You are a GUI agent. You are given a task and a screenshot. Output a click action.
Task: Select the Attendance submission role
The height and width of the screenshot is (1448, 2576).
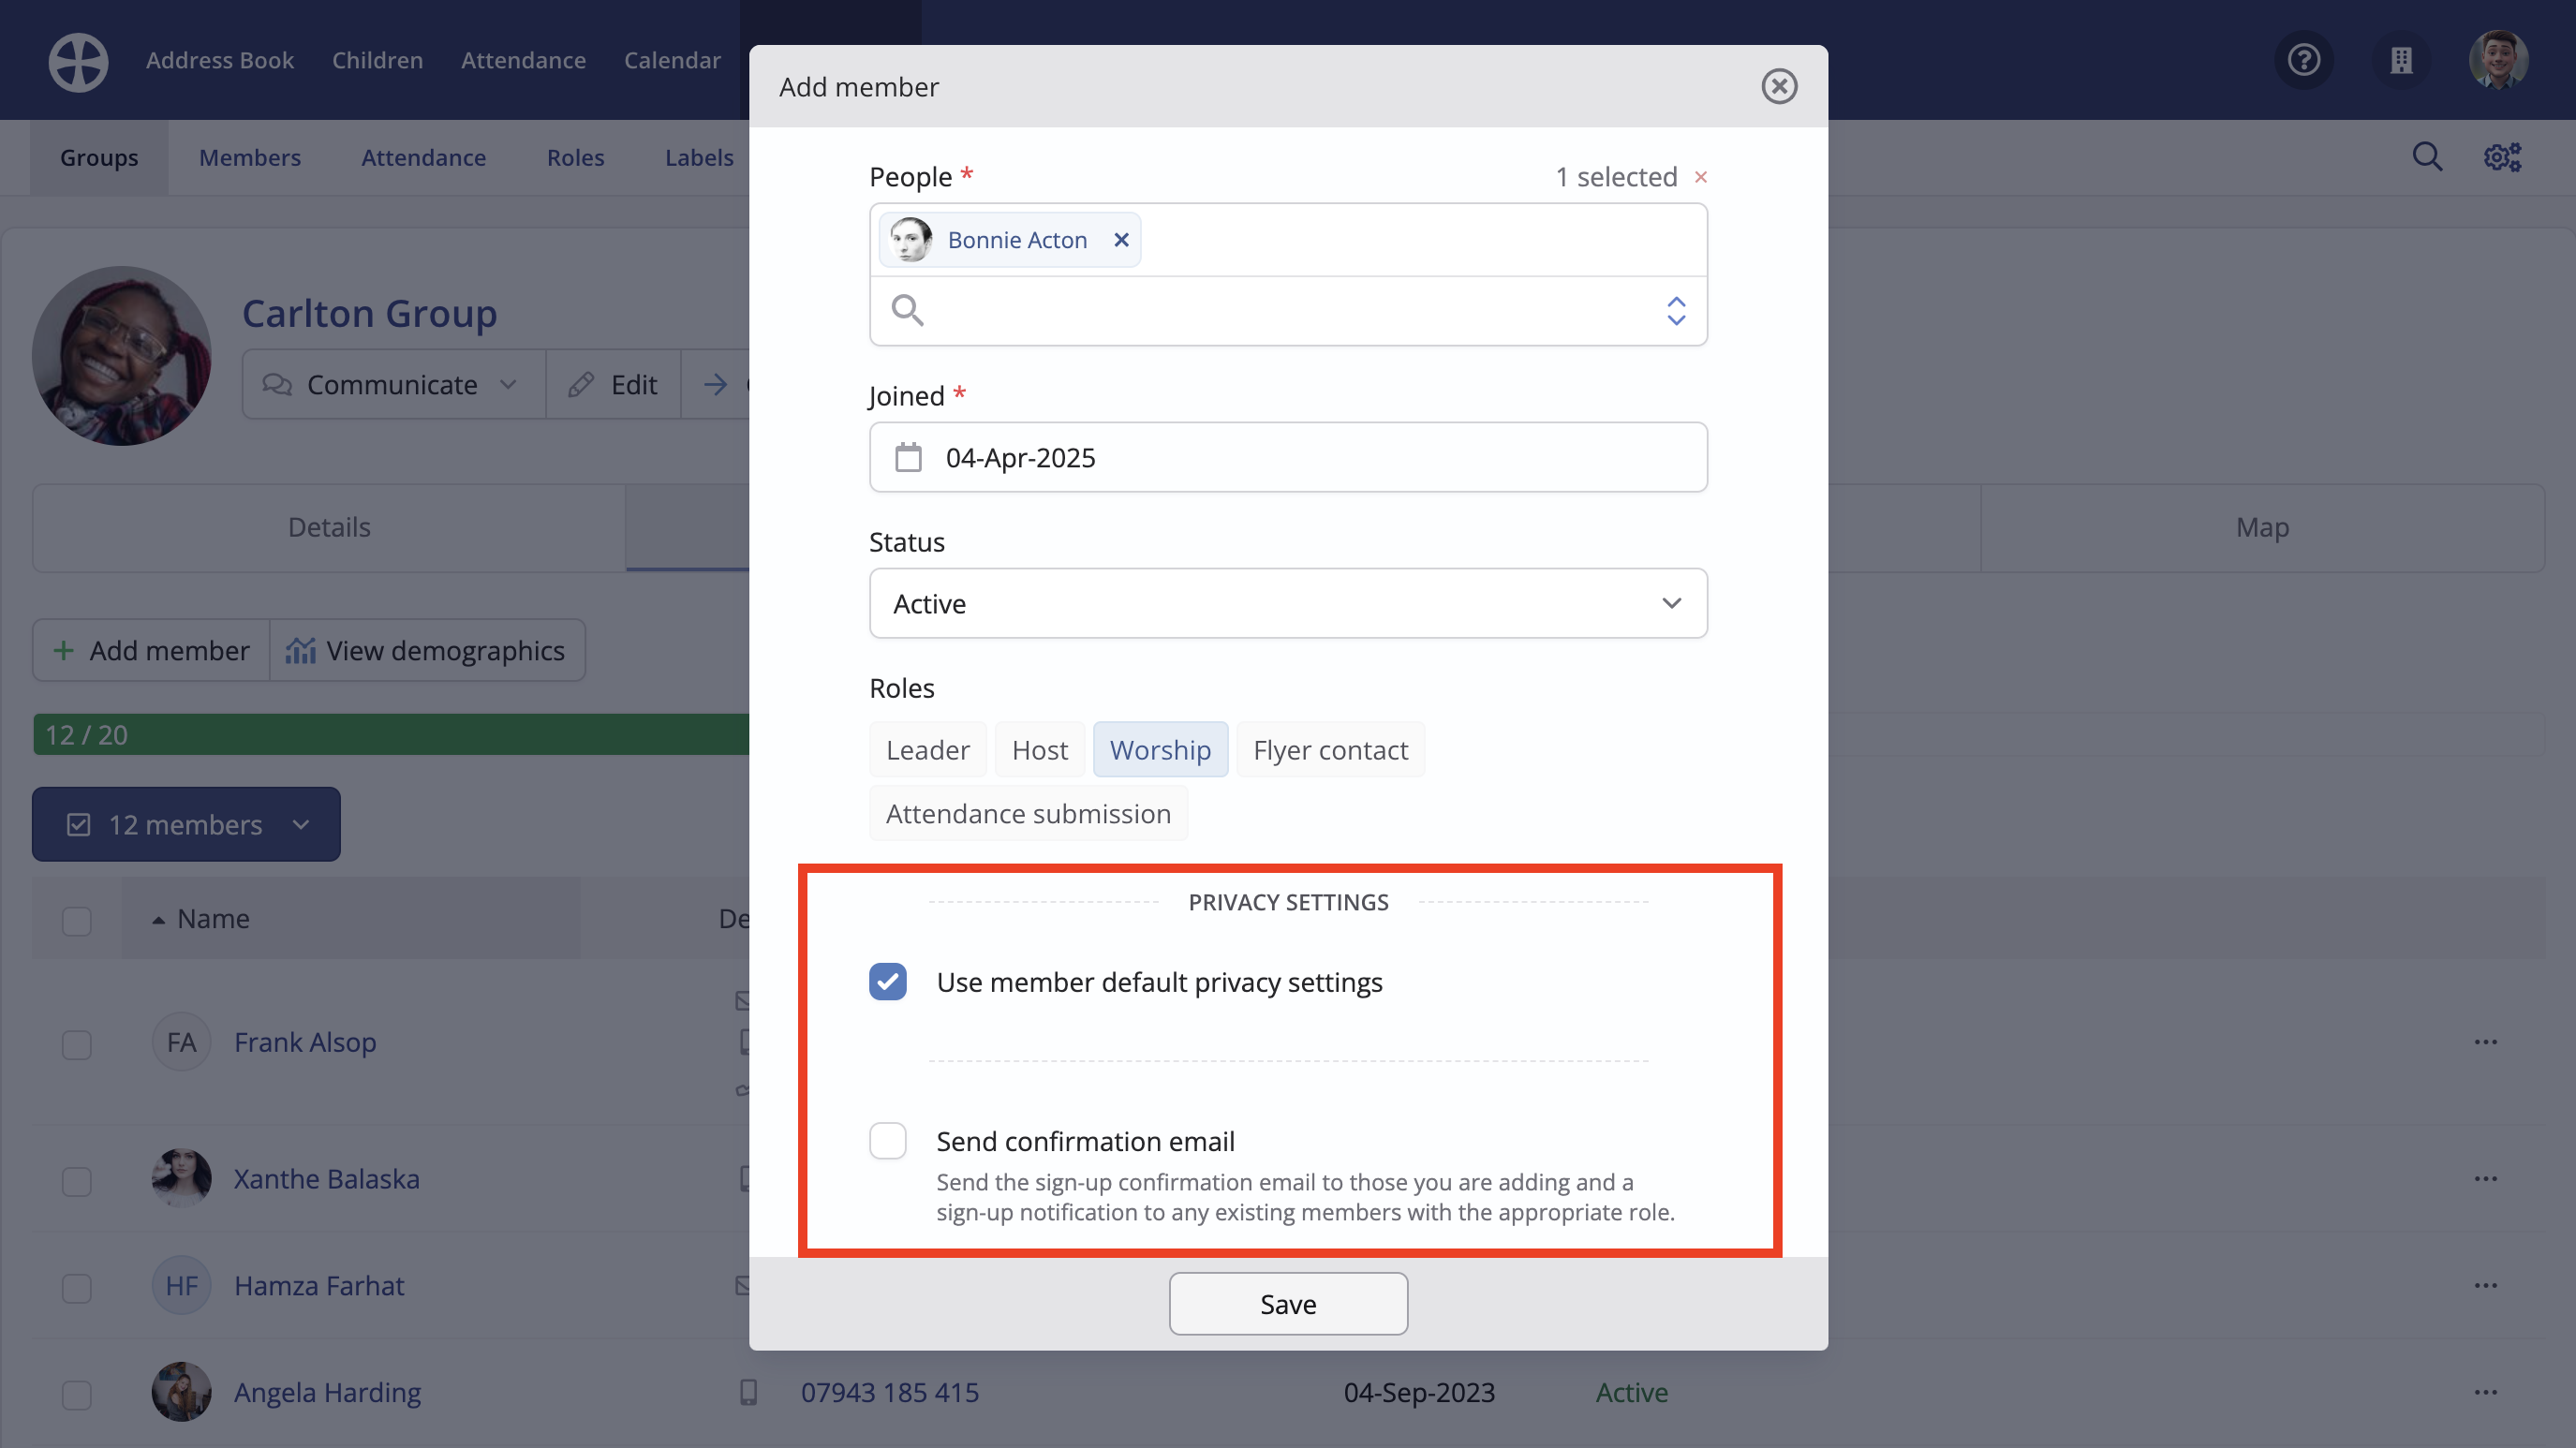1028,814
